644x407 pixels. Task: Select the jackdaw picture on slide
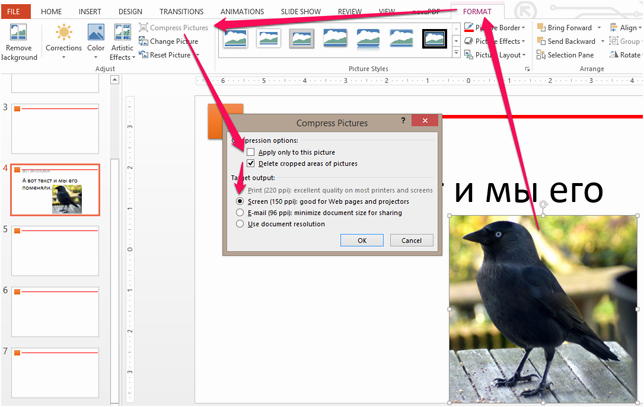tap(543, 309)
